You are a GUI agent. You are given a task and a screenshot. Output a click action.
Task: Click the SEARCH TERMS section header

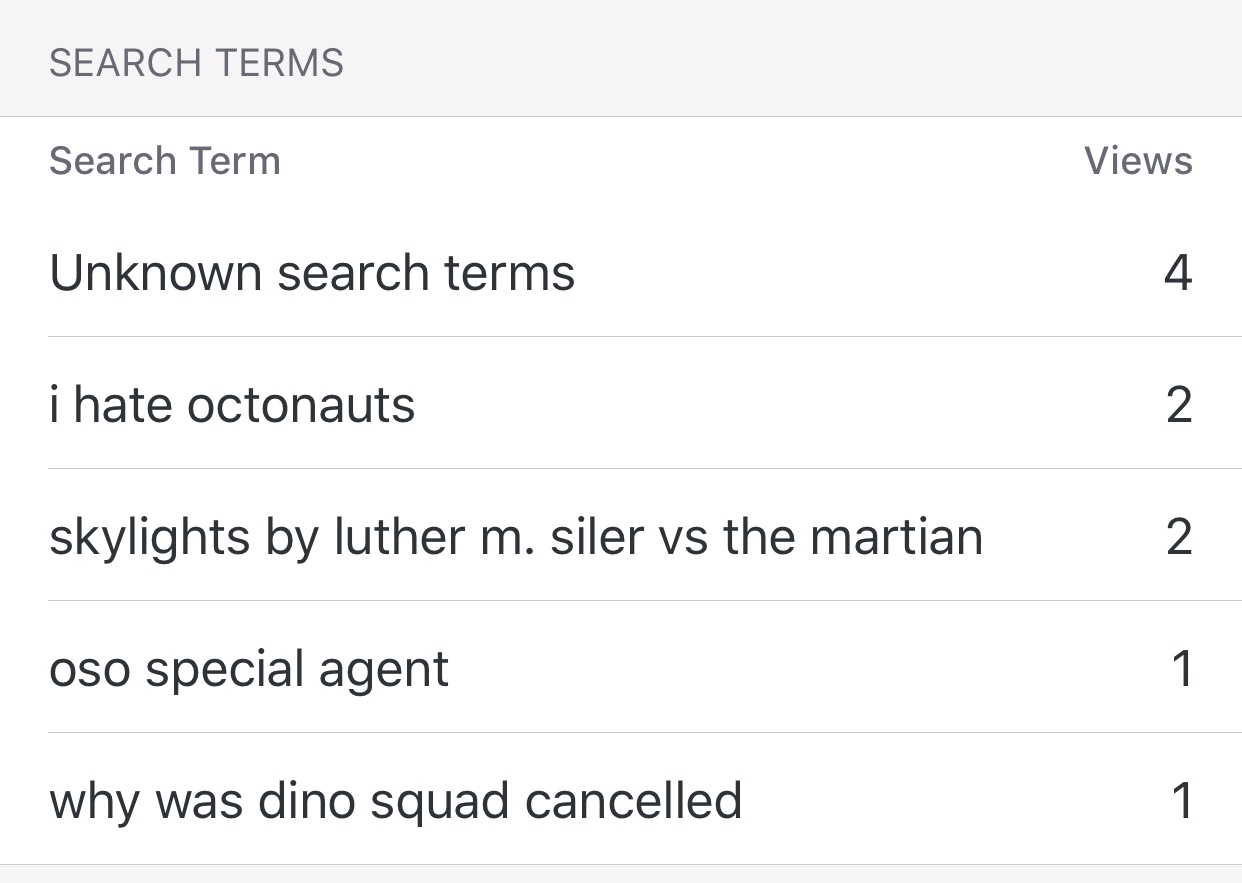(x=196, y=63)
